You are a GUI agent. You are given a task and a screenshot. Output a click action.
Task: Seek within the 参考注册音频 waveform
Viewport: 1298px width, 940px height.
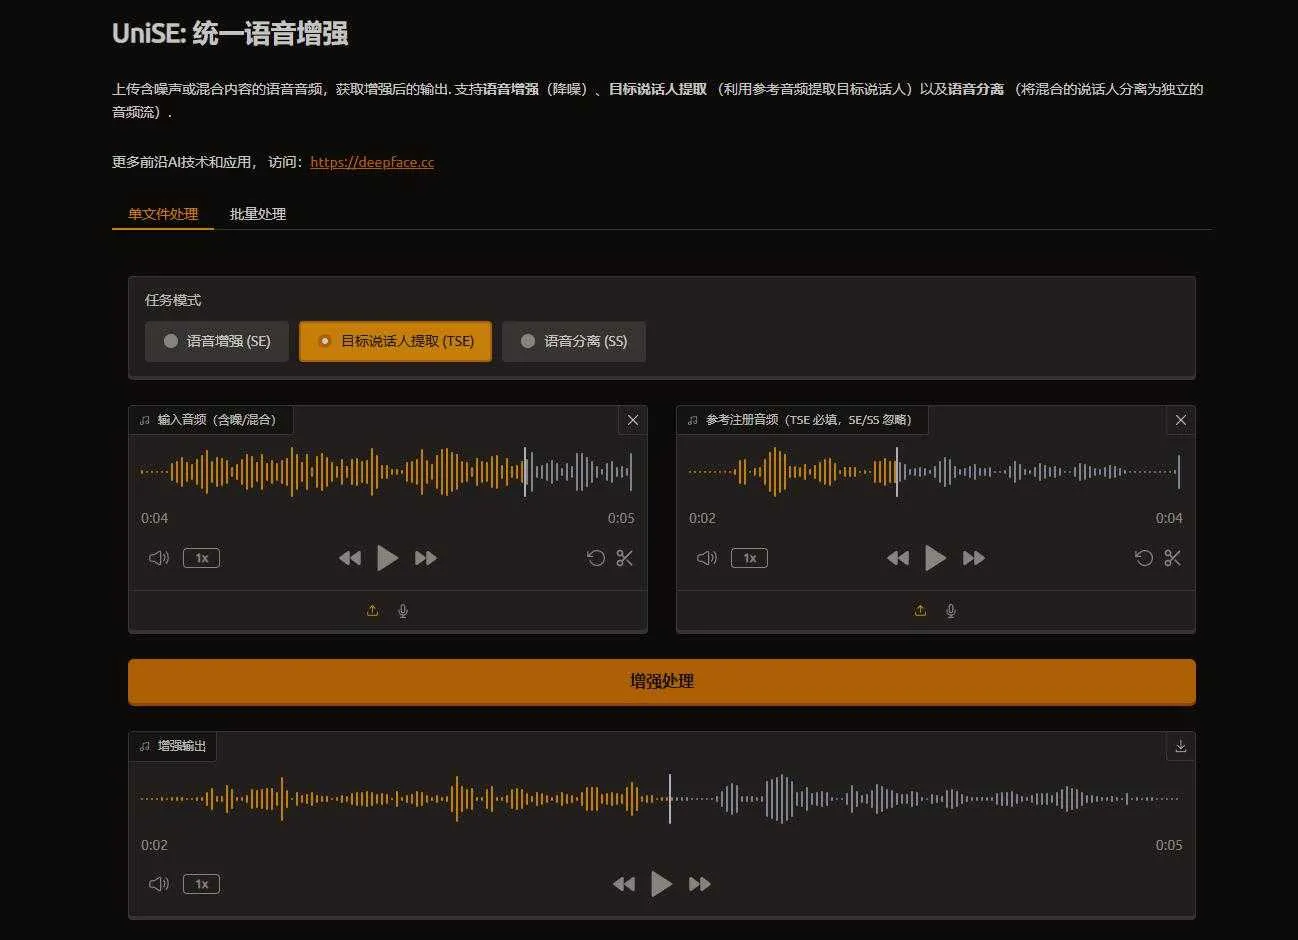pos(935,472)
